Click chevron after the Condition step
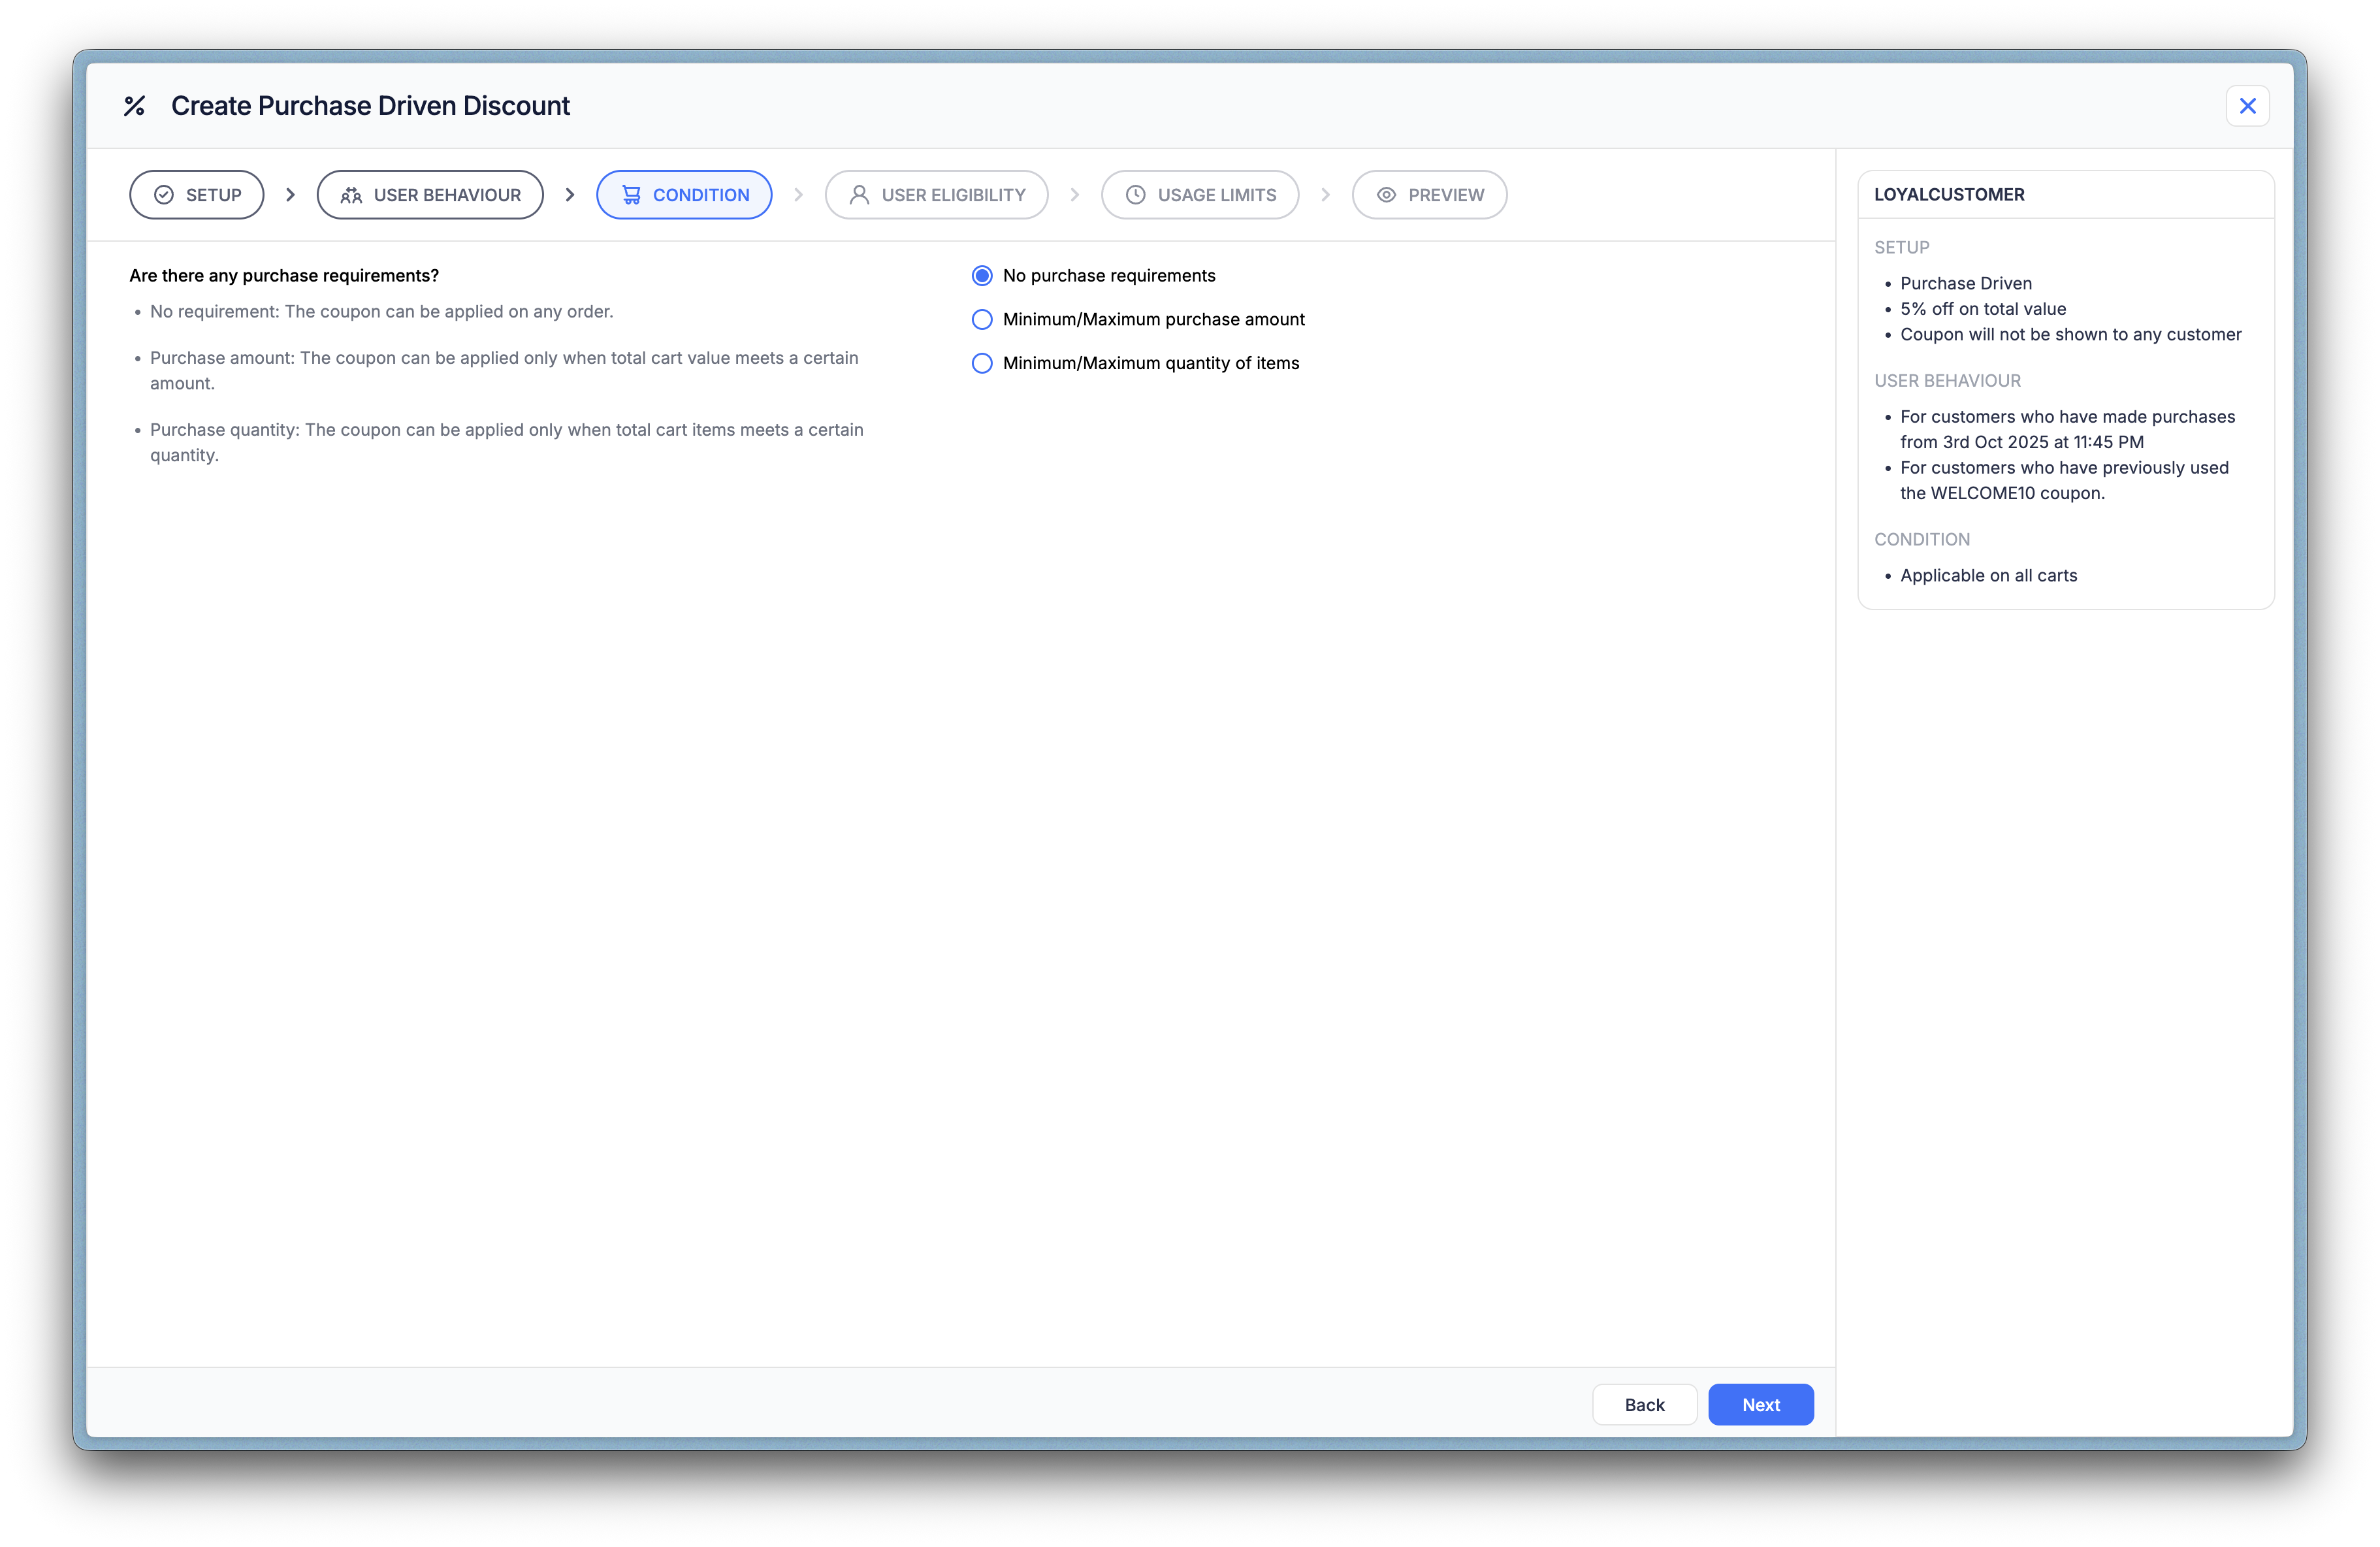This screenshot has height=1547, width=2380. 798,195
